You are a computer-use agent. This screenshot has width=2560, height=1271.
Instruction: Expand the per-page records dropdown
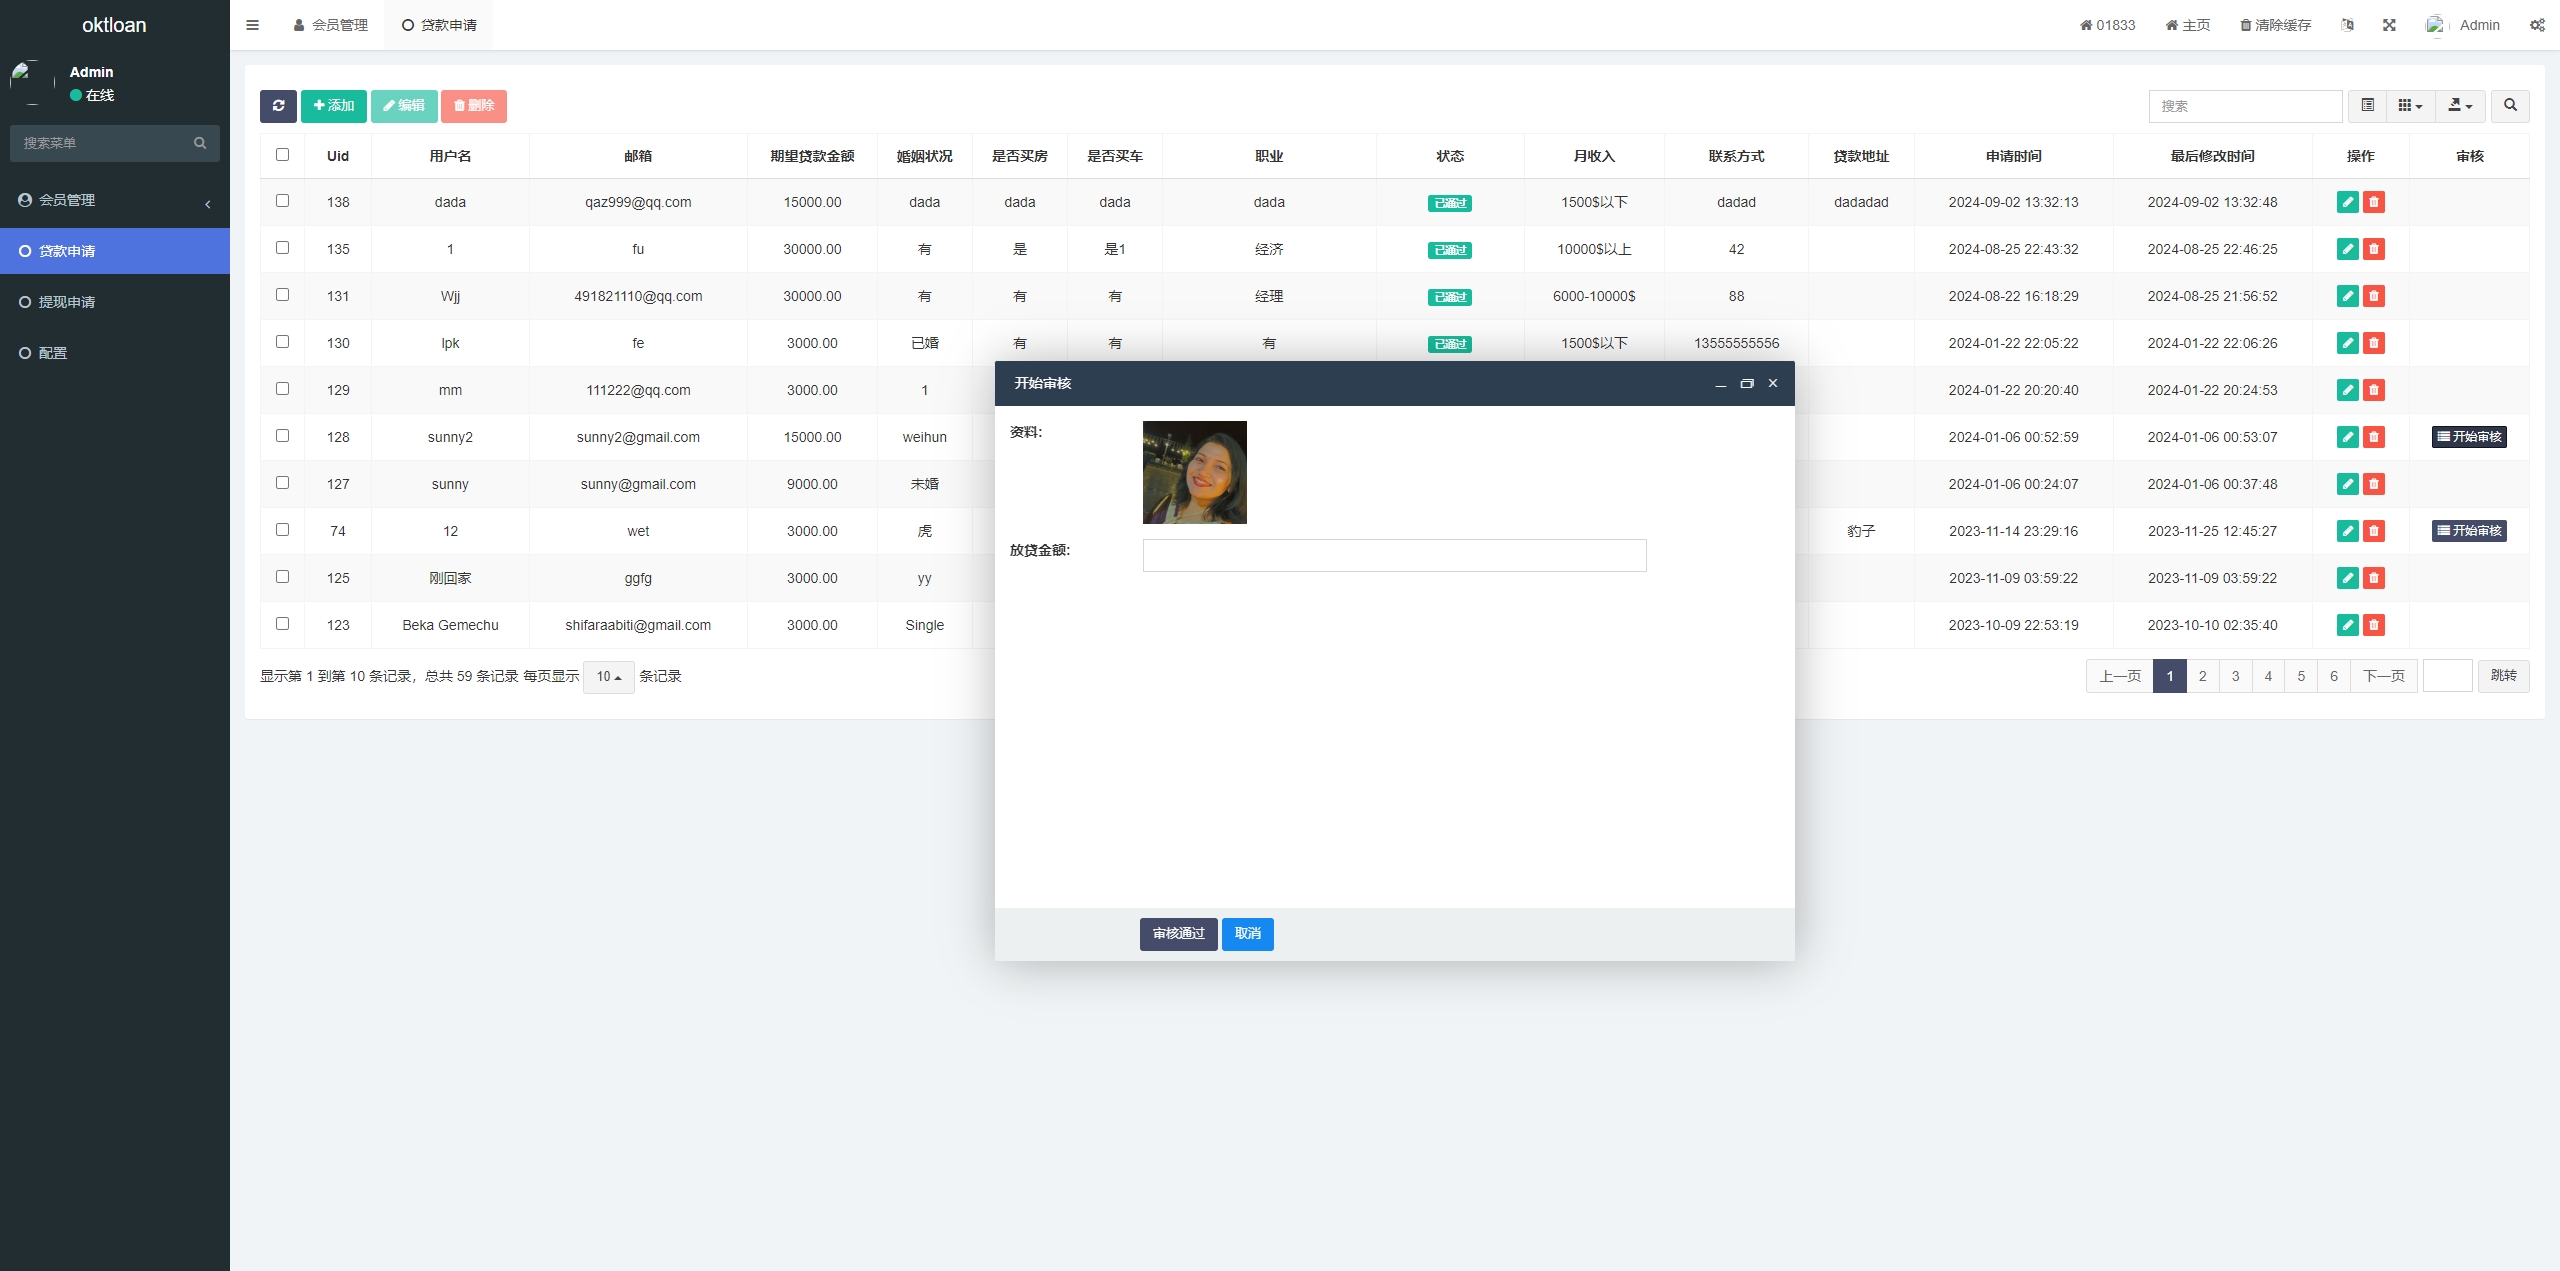click(x=607, y=675)
